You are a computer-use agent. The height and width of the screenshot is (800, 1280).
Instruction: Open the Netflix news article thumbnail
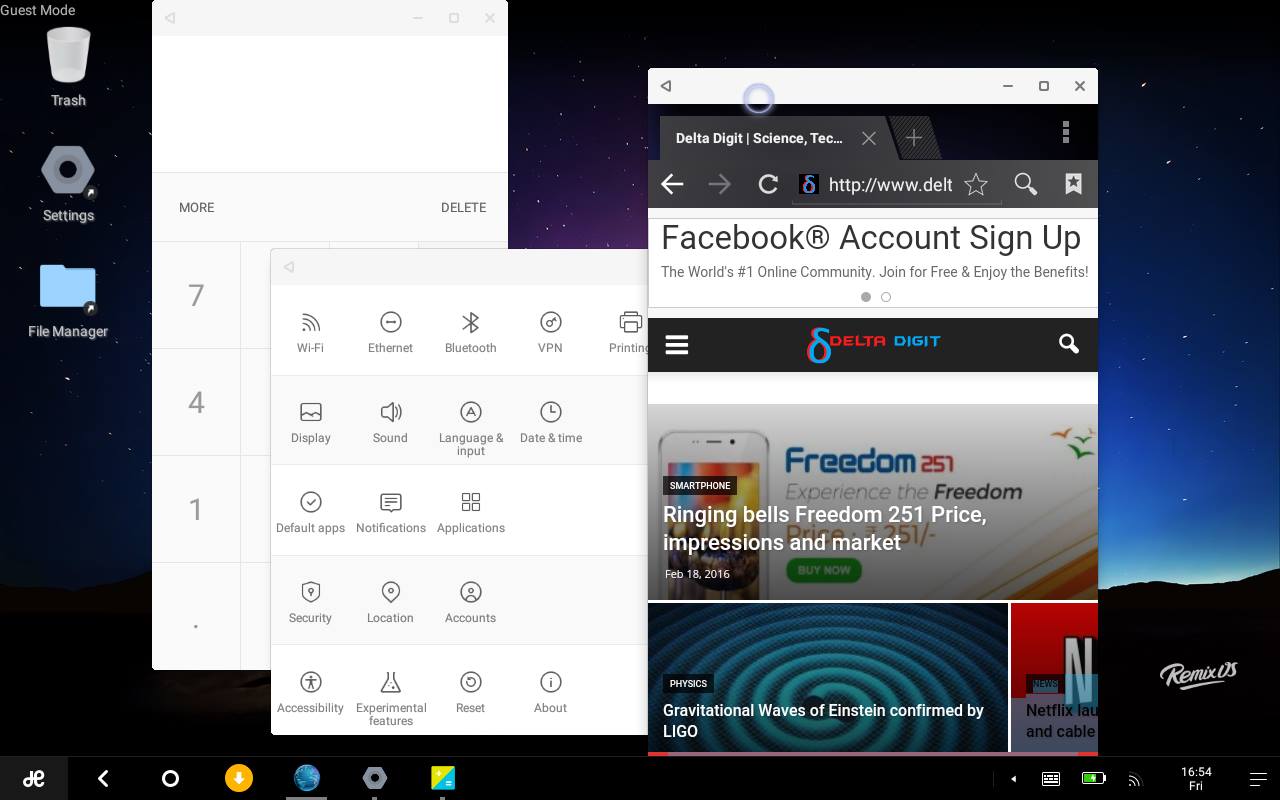(x=1054, y=677)
